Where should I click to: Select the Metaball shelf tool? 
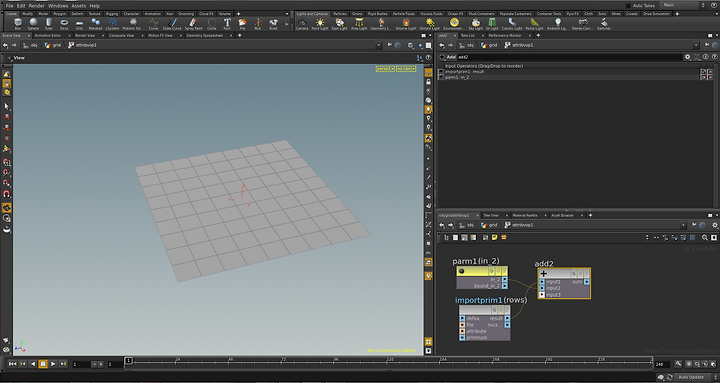coord(95,23)
